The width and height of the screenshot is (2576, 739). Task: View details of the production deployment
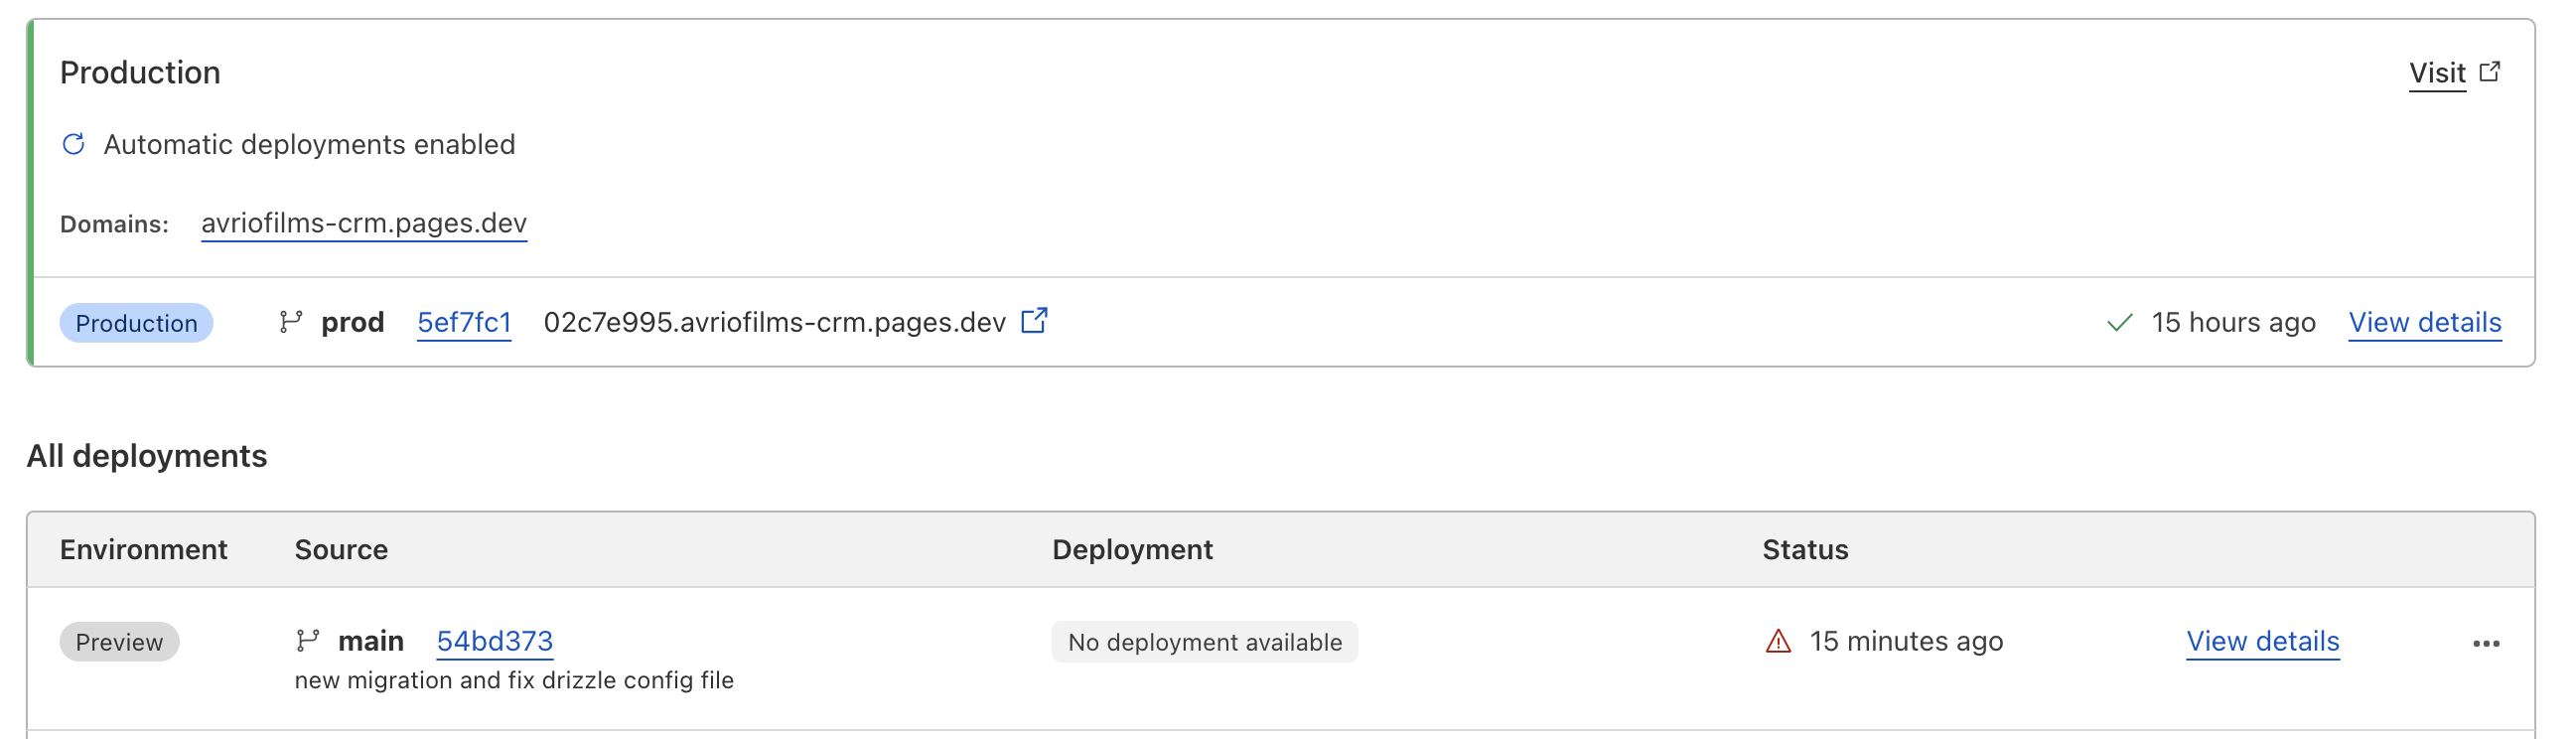click(2425, 322)
